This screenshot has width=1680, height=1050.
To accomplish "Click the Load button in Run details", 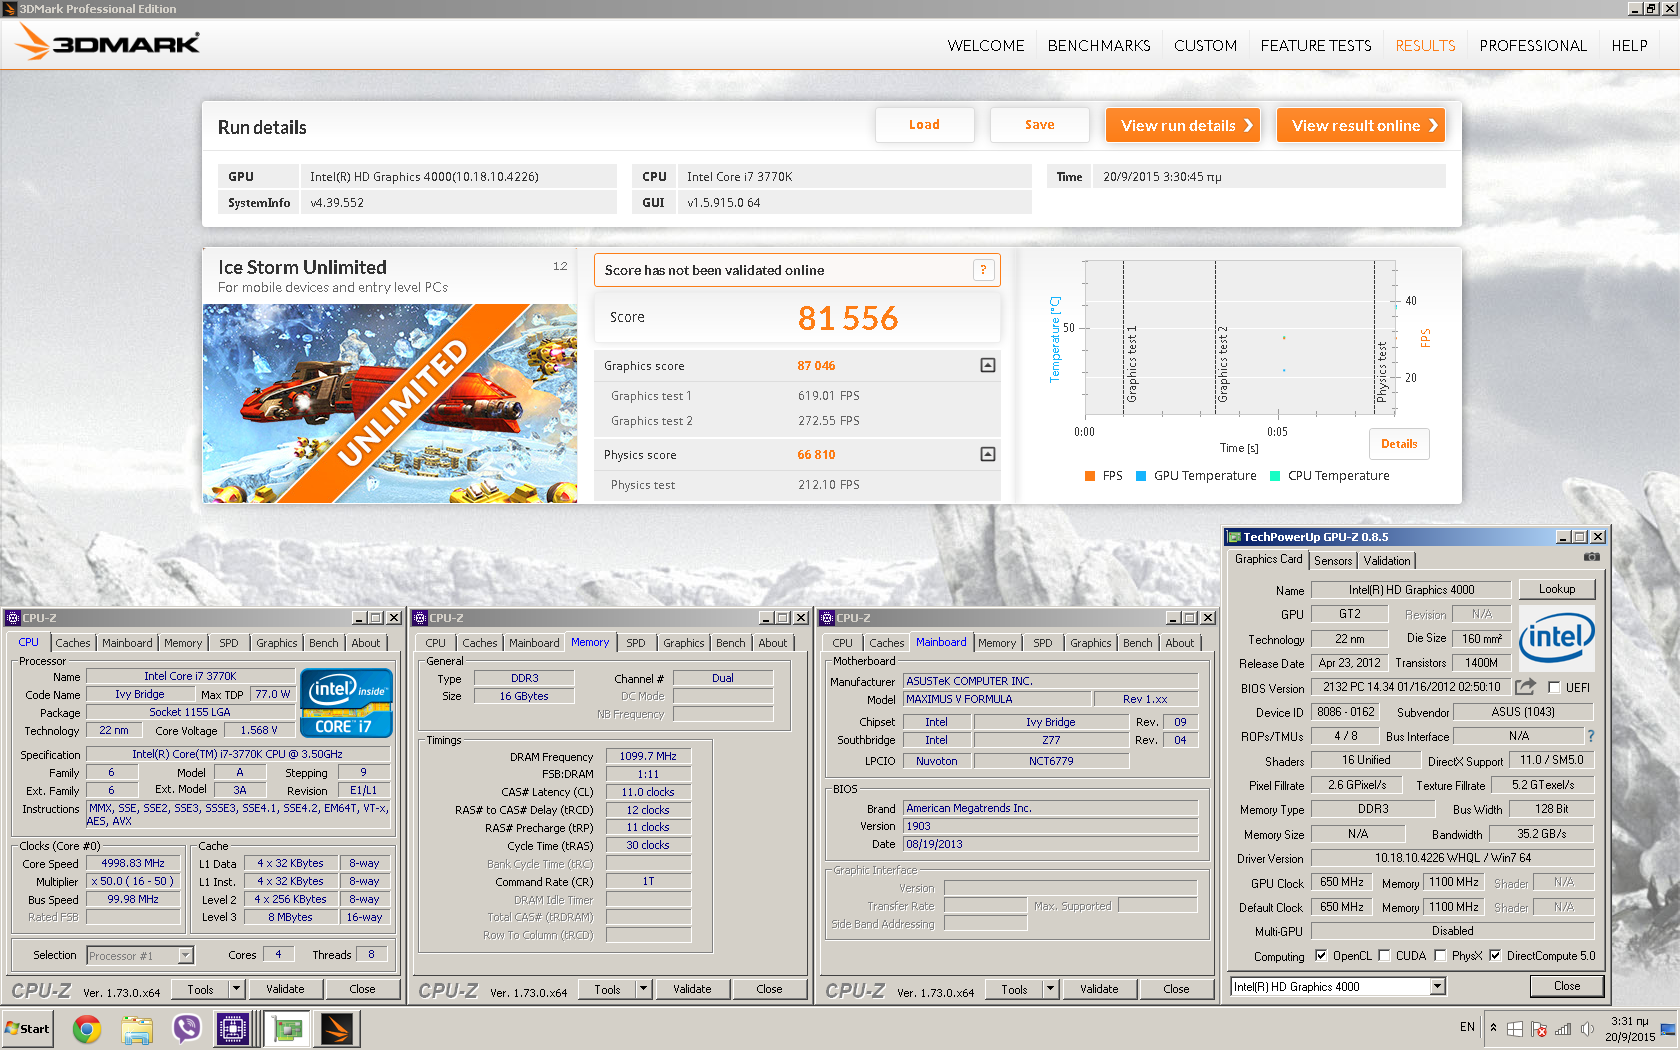I will (x=925, y=125).
